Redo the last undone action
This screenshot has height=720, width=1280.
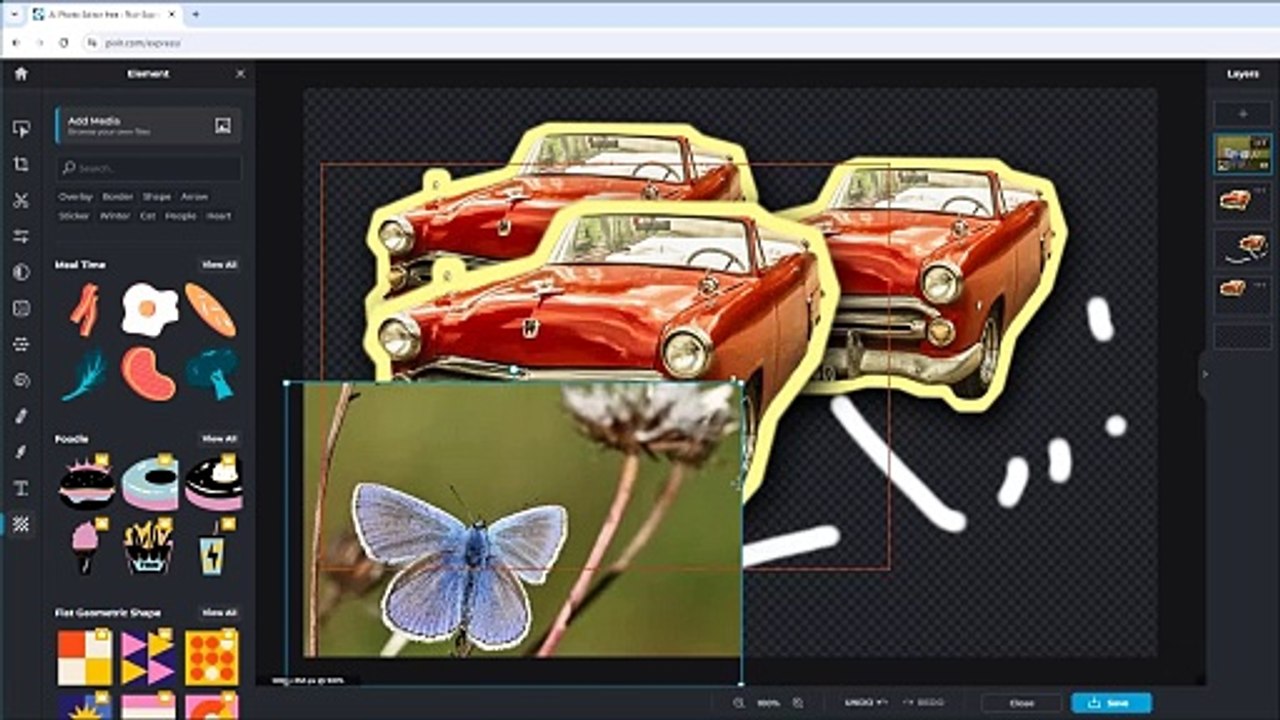925,703
